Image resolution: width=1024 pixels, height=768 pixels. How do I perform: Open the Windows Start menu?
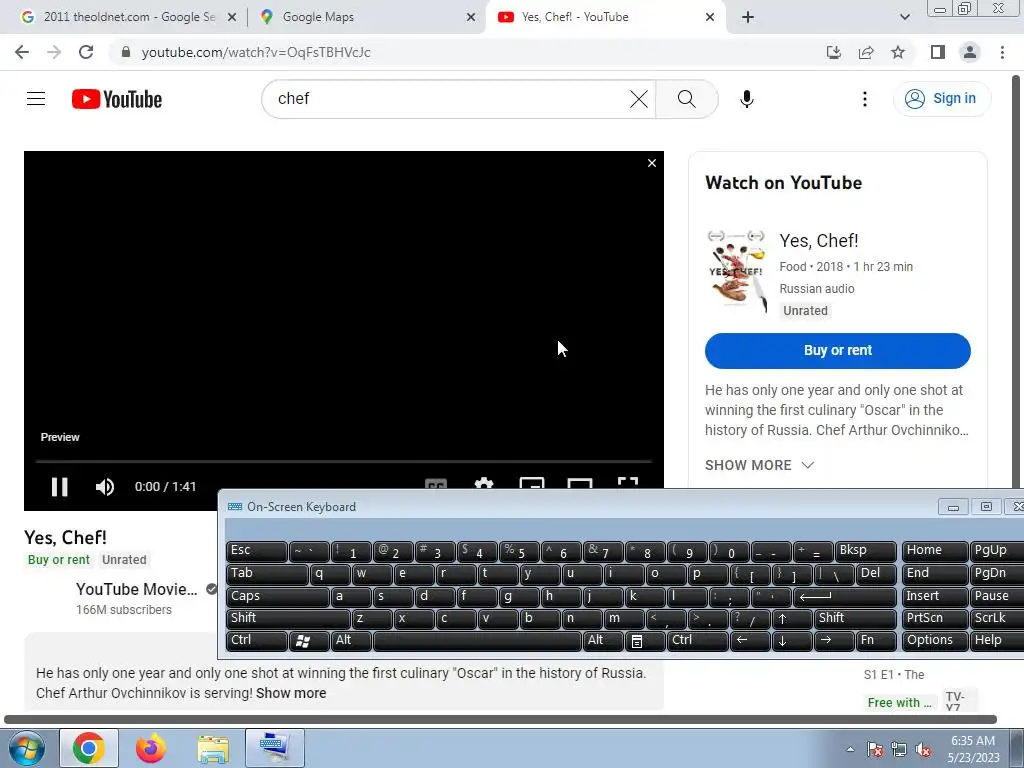27,748
